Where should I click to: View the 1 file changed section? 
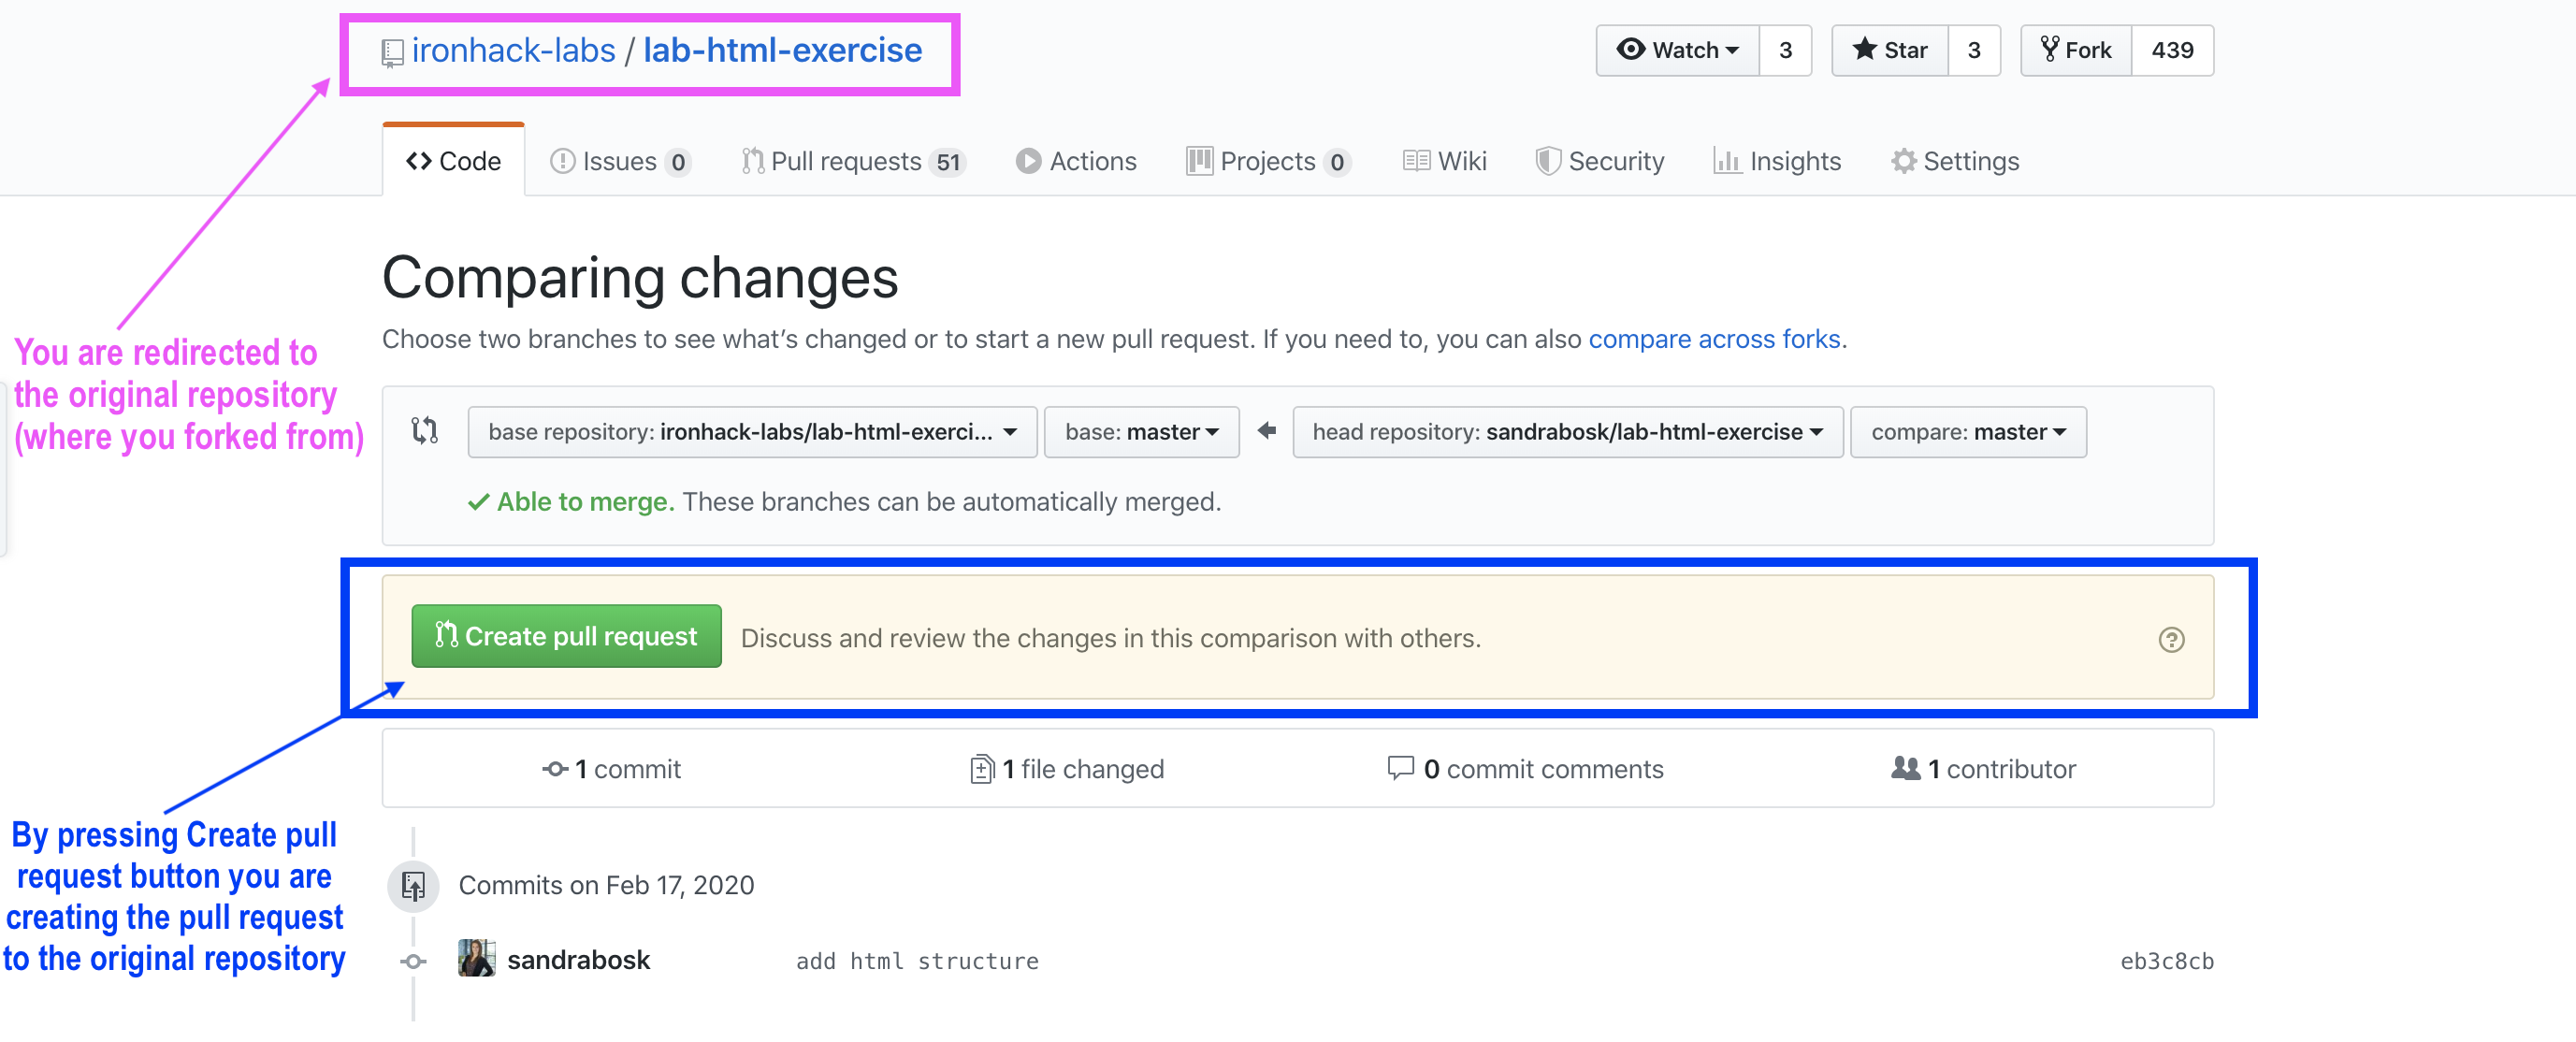(1068, 769)
